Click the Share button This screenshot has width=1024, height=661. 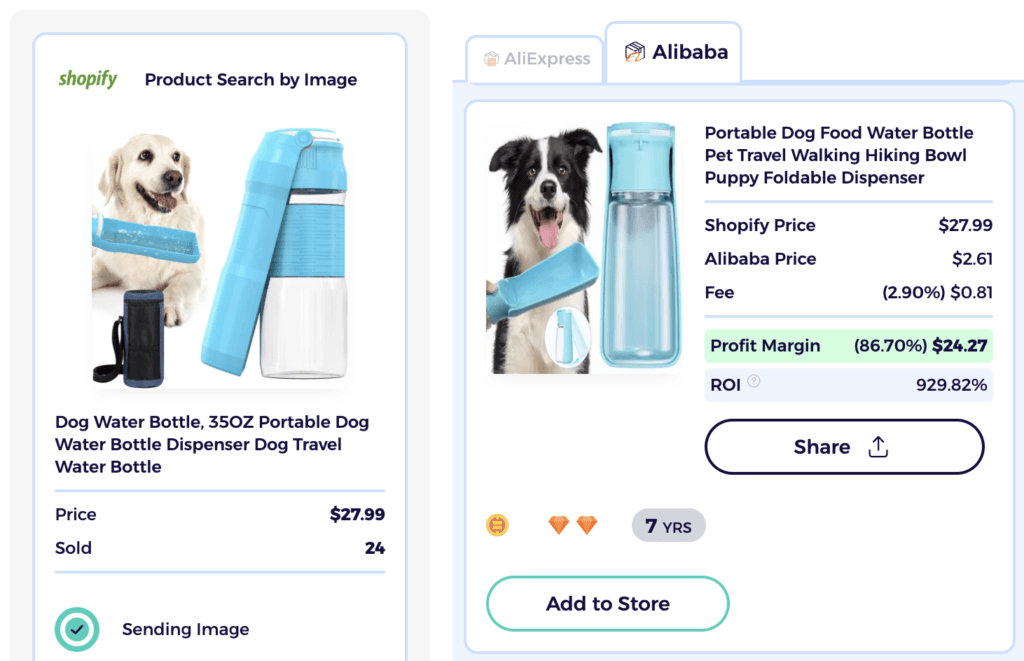tap(844, 446)
